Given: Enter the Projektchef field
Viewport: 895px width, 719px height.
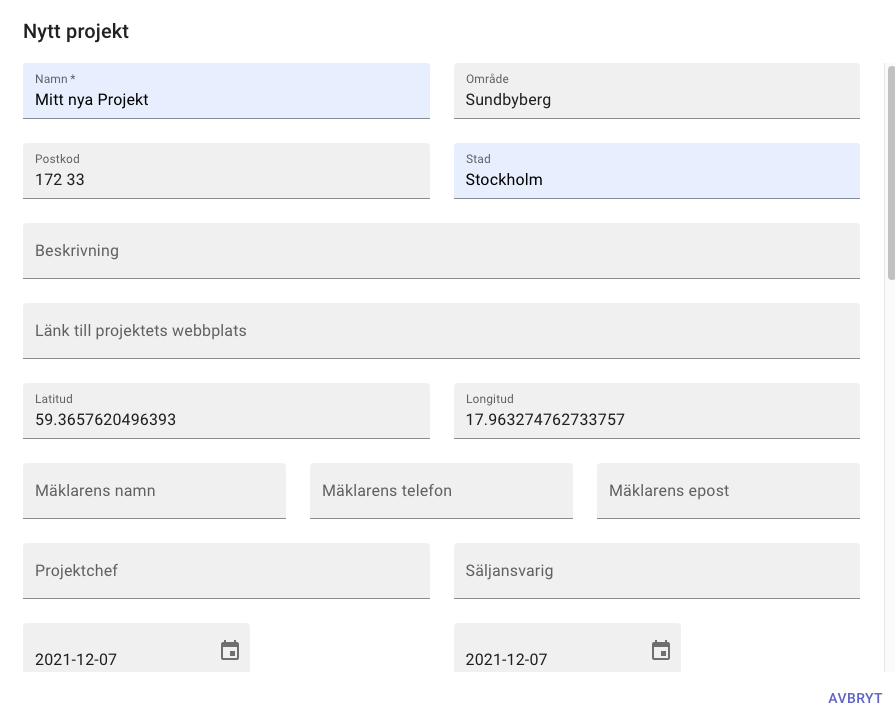Looking at the screenshot, I should click(226, 571).
